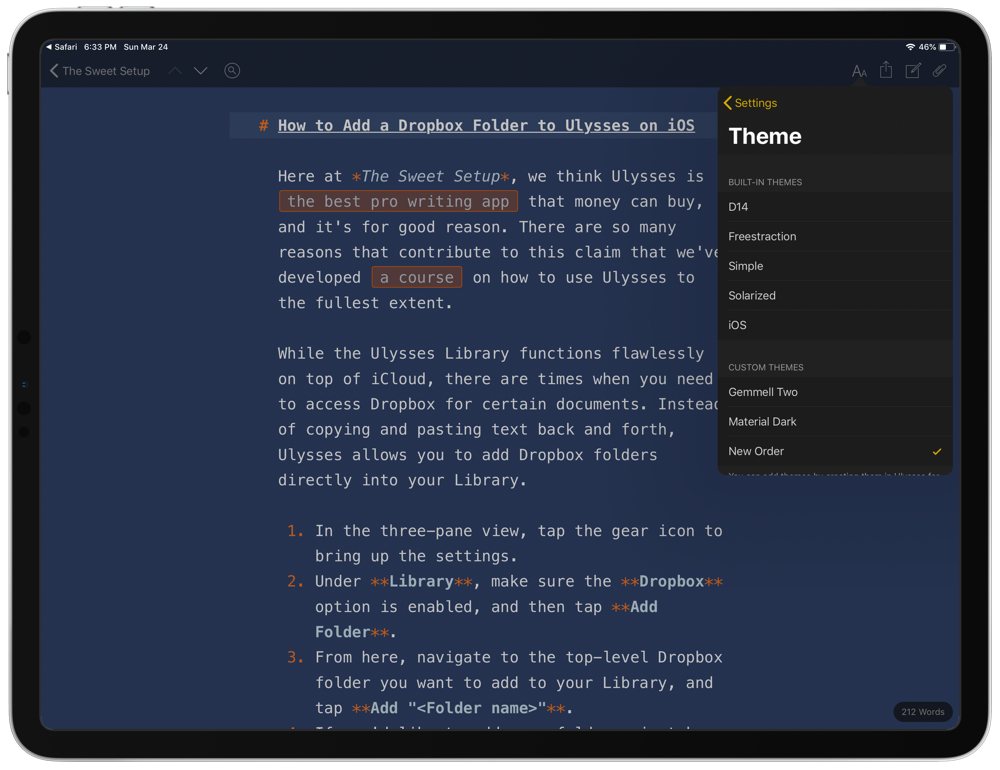Click the status bar time '6:33 PM'
This screenshot has width=1000, height=770.
pos(100,47)
